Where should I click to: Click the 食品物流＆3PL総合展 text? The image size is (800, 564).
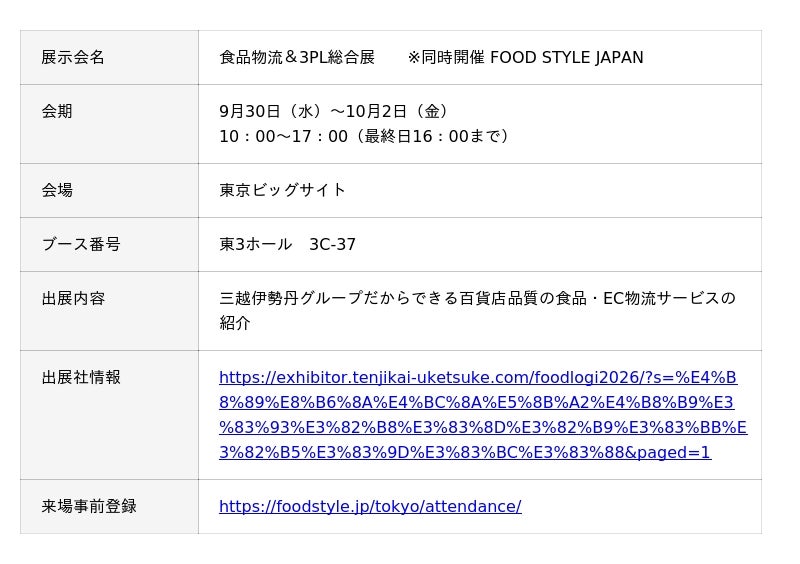(x=297, y=57)
